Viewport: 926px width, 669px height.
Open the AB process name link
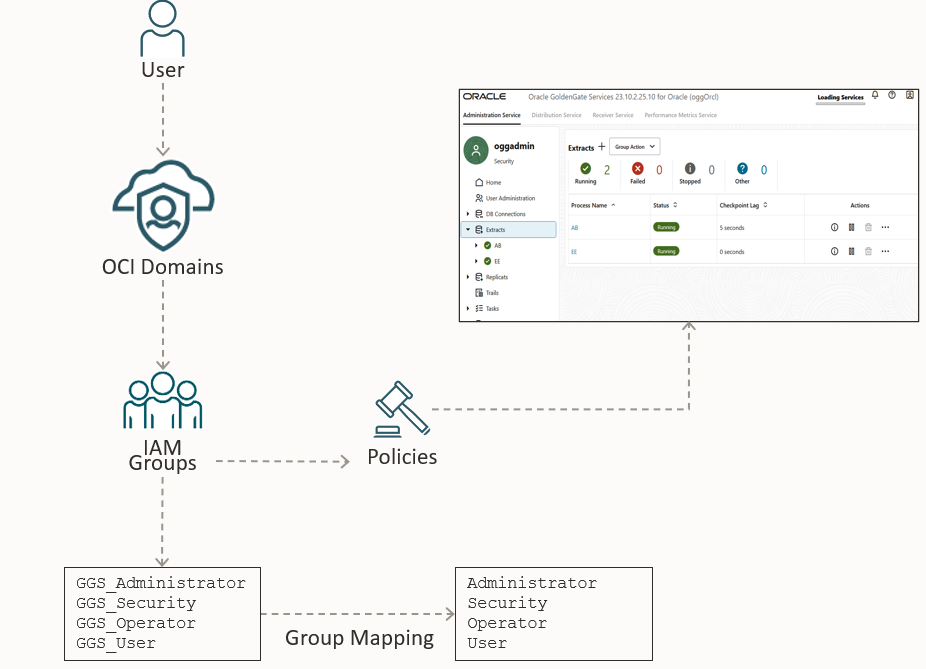pos(574,228)
